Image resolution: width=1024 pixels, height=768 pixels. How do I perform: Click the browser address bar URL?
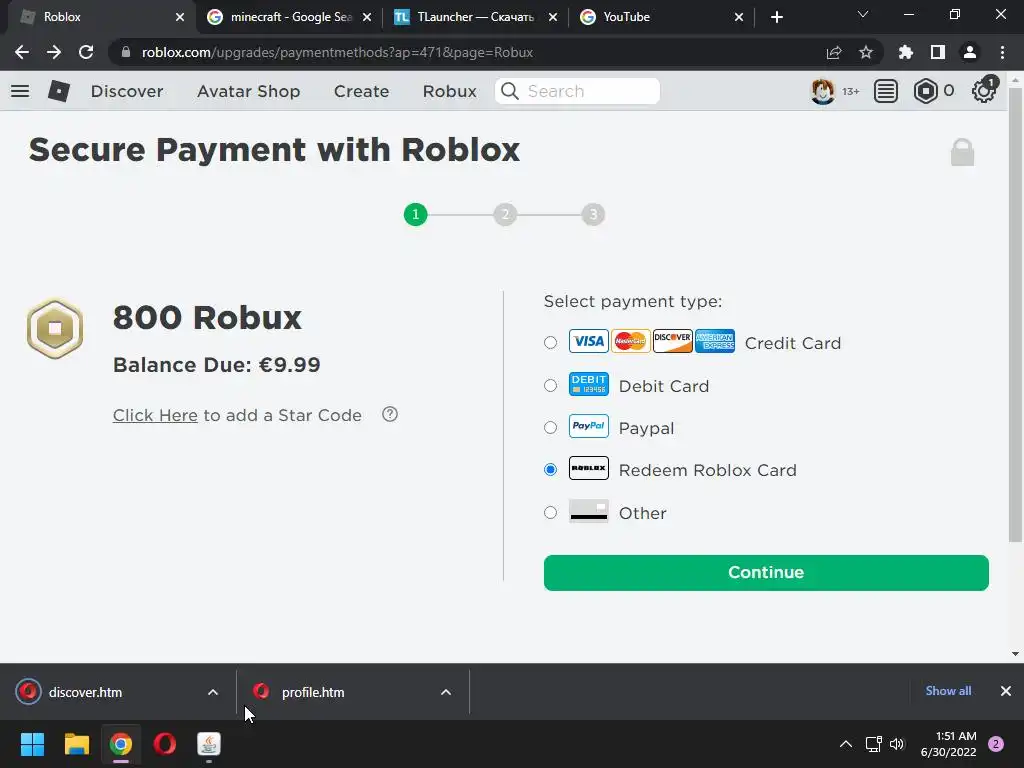[337, 52]
